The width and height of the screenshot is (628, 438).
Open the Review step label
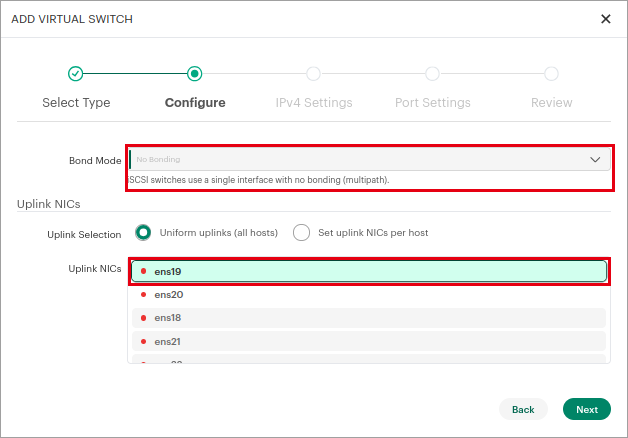click(x=552, y=102)
